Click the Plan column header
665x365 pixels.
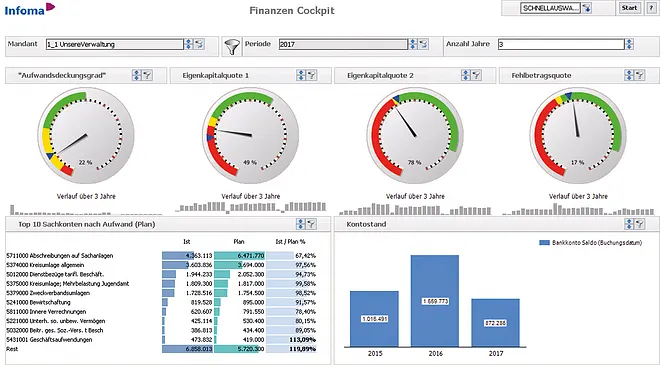239,242
